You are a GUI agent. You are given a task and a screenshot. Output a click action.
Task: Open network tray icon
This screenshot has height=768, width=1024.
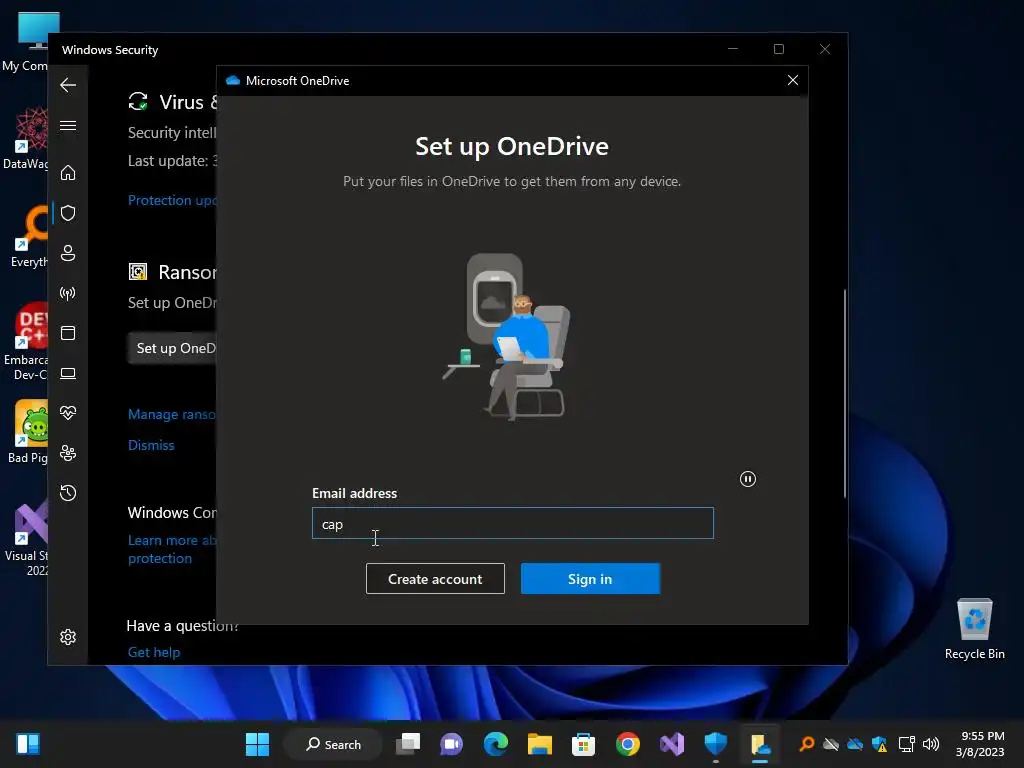906,744
